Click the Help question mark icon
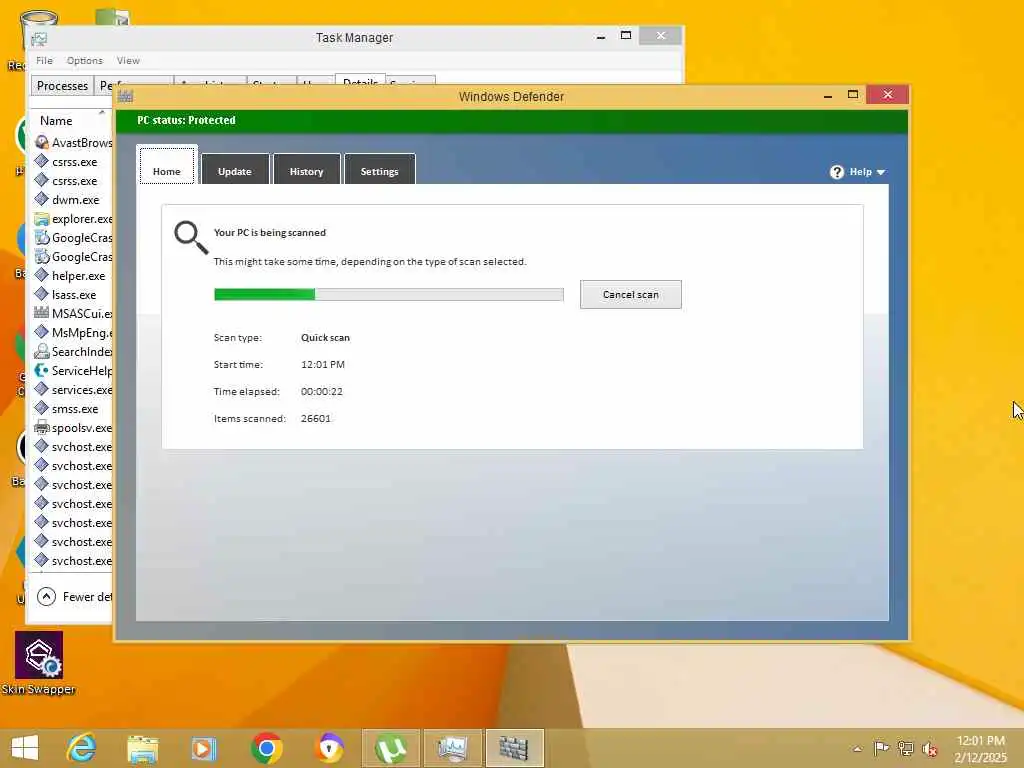 pos(837,172)
